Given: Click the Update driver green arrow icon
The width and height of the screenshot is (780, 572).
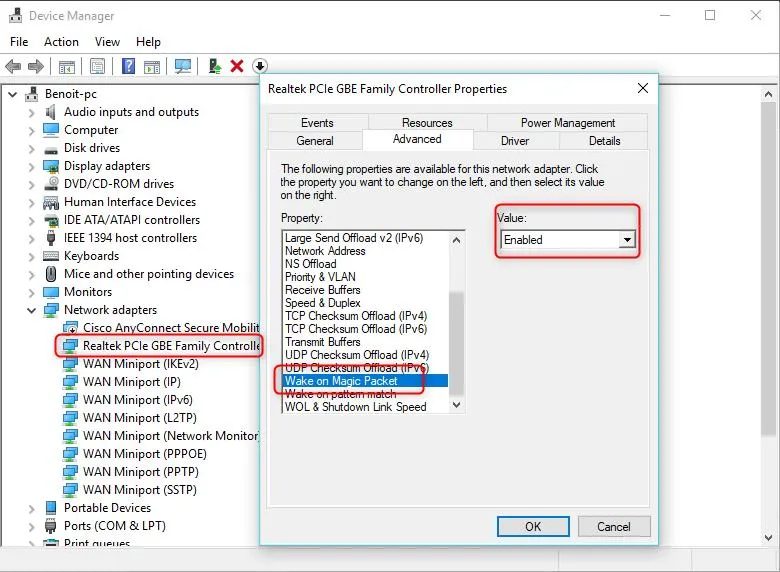Looking at the screenshot, I should point(214,66).
